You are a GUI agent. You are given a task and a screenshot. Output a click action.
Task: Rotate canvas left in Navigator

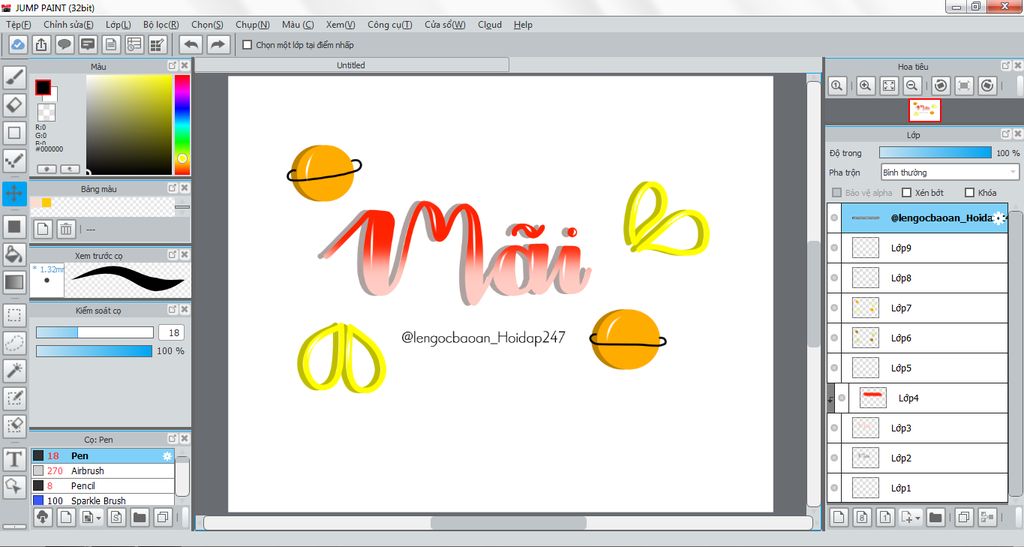(x=940, y=86)
